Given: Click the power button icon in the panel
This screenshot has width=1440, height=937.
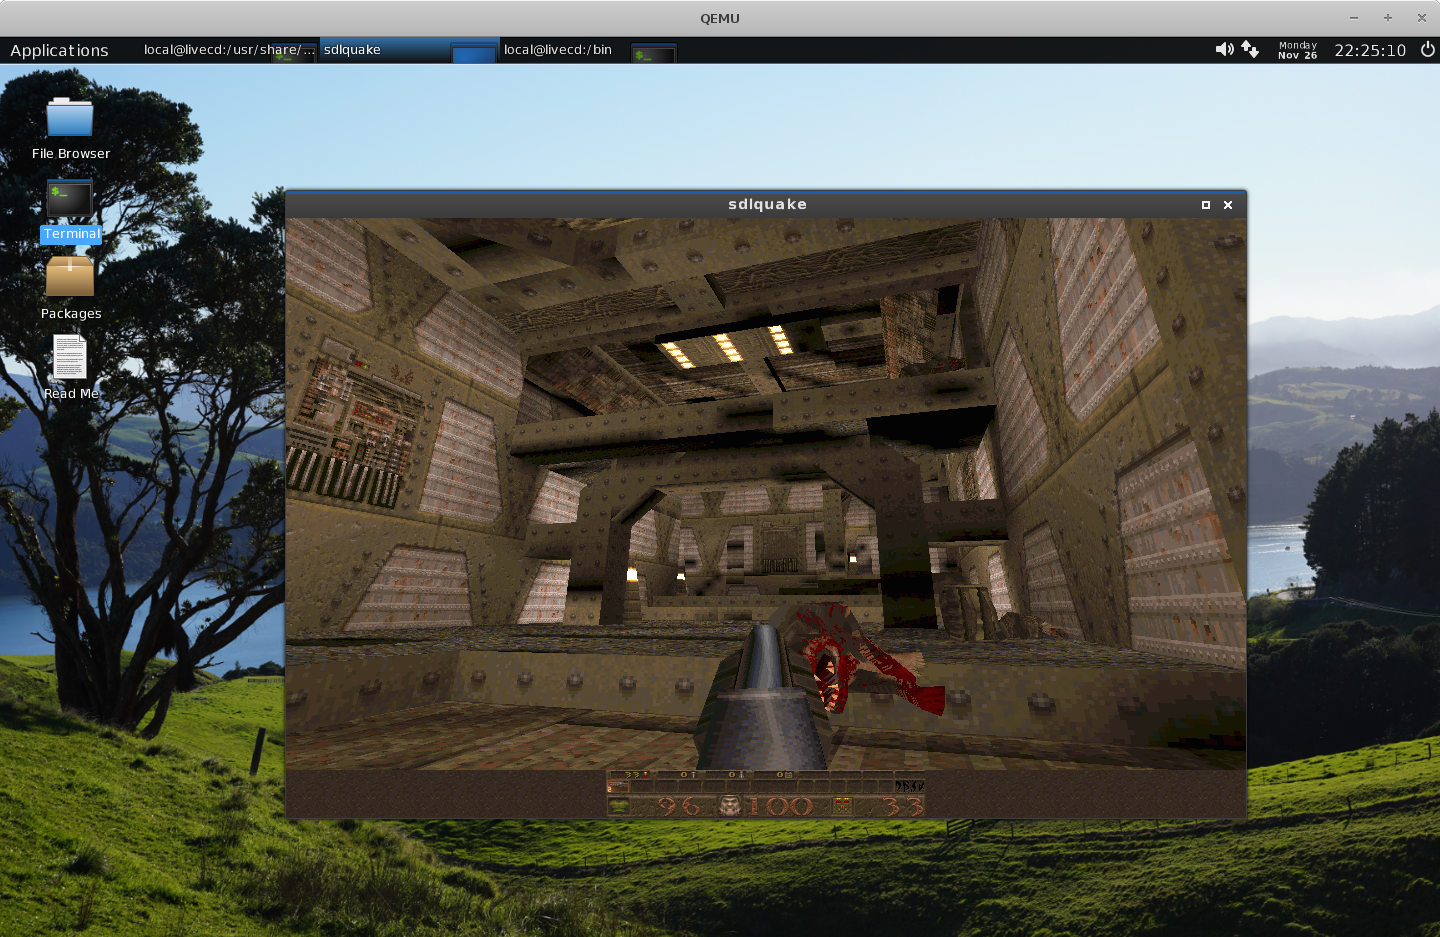Looking at the screenshot, I should point(1428,49).
